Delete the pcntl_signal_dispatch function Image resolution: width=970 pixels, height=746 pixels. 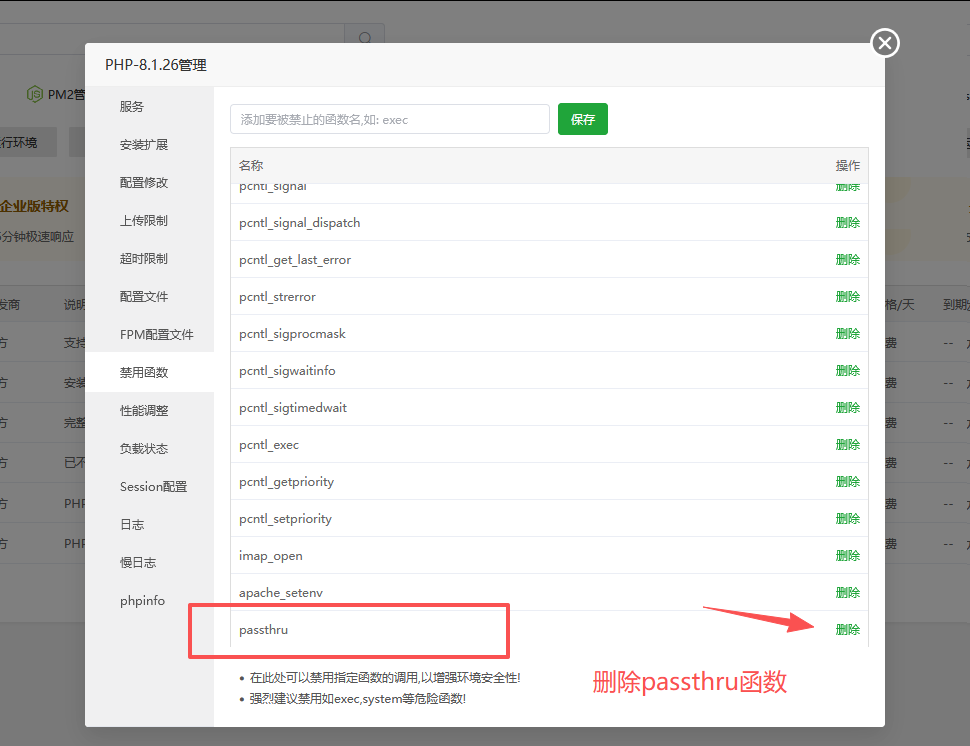coord(848,223)
